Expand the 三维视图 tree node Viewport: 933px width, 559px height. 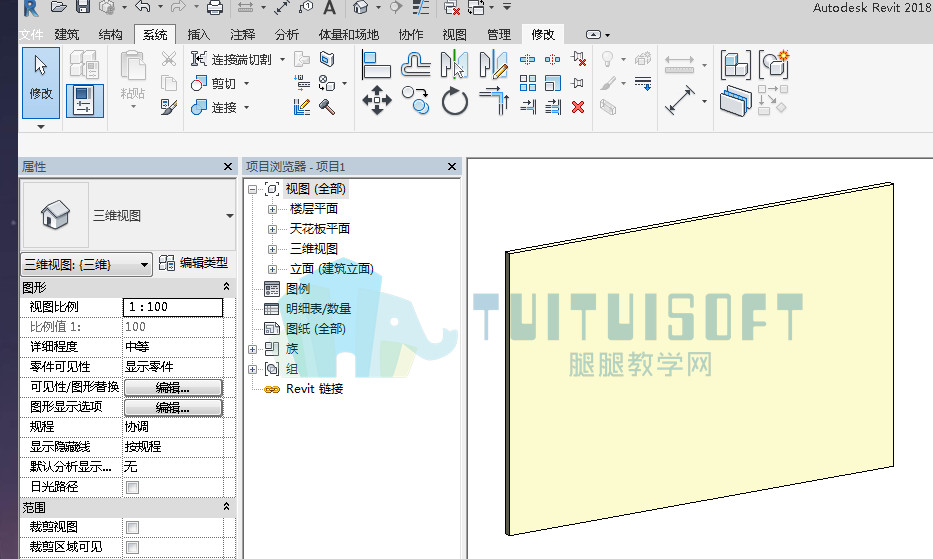pyautogui.click(x=272, y=249)
